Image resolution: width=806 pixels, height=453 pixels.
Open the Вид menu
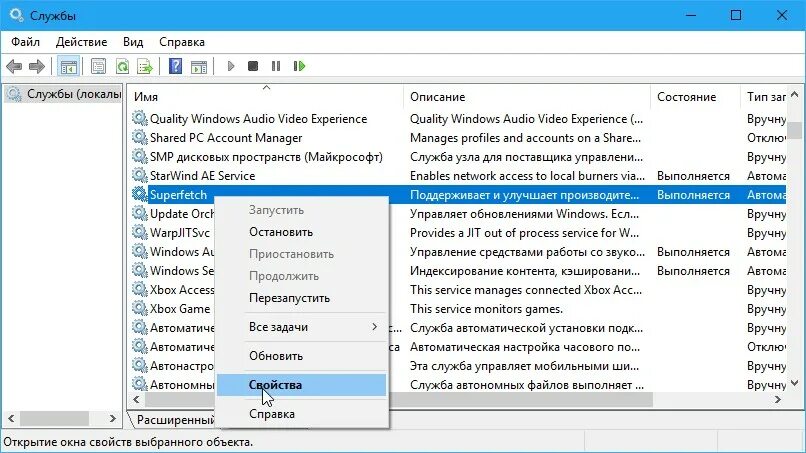133,42
